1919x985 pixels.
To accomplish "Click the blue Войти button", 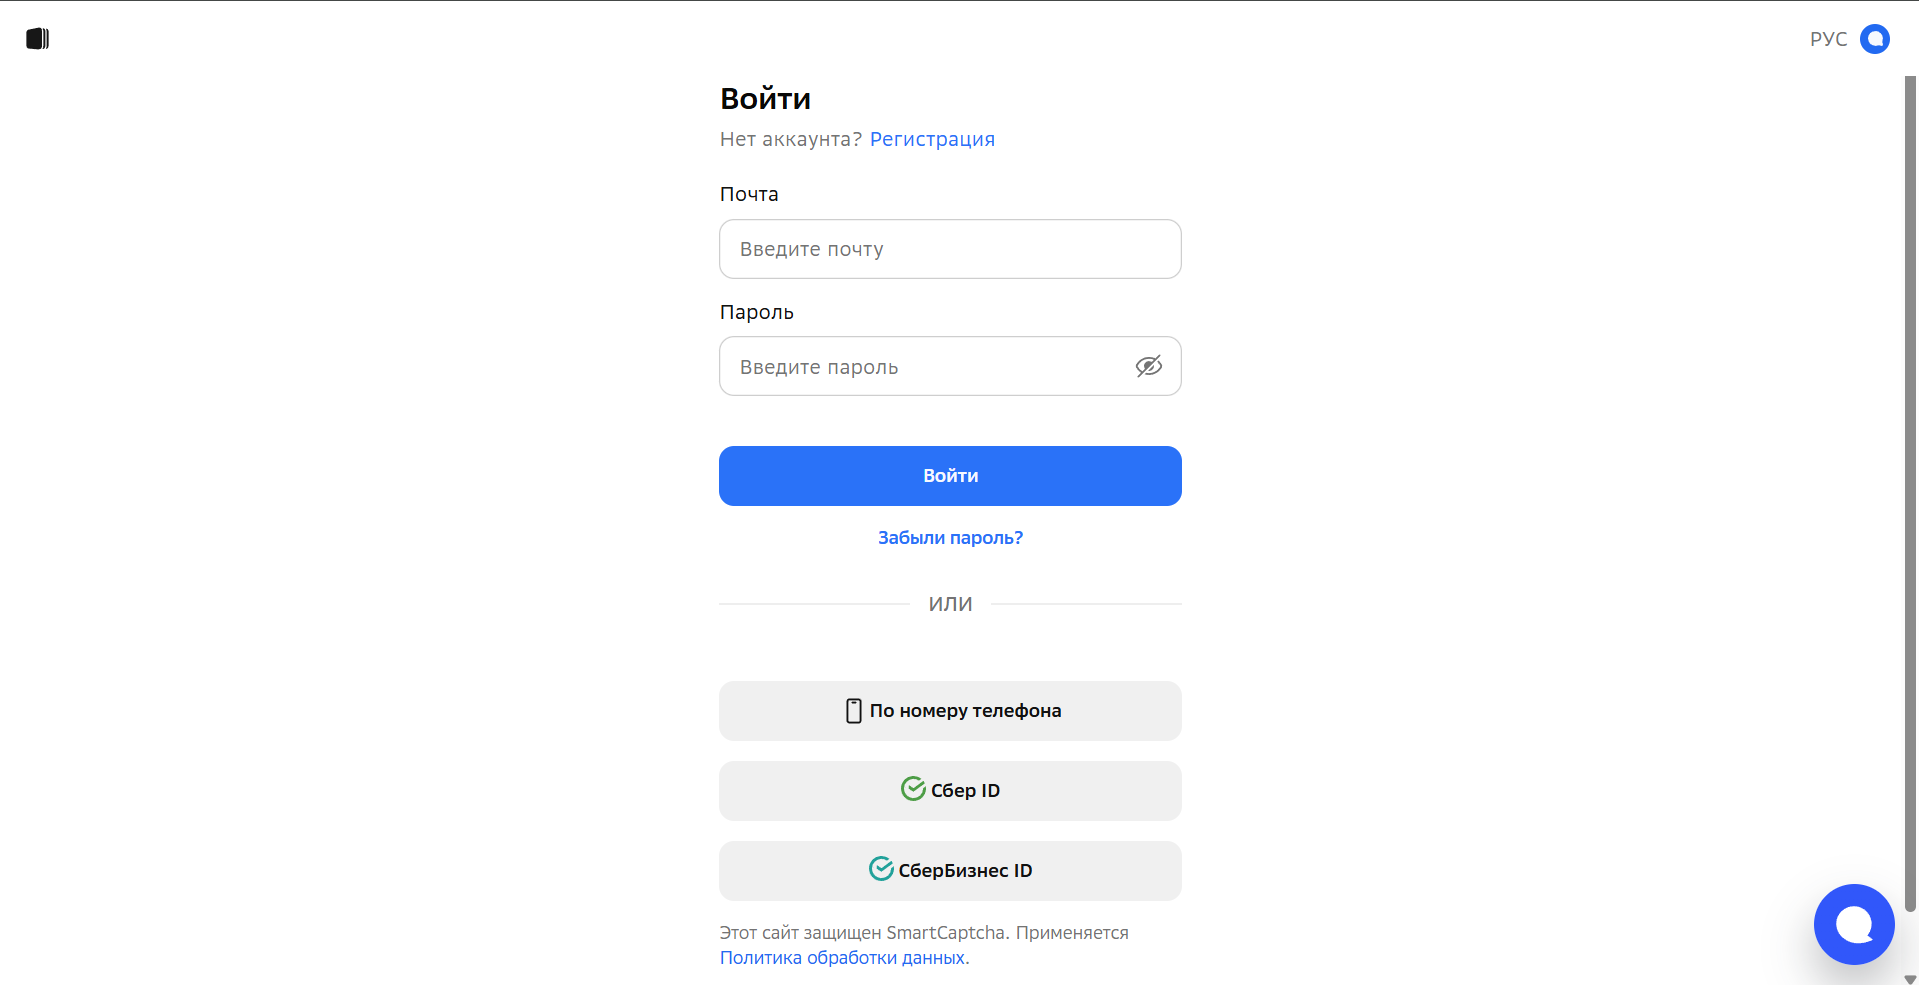I will coord(950,476).
